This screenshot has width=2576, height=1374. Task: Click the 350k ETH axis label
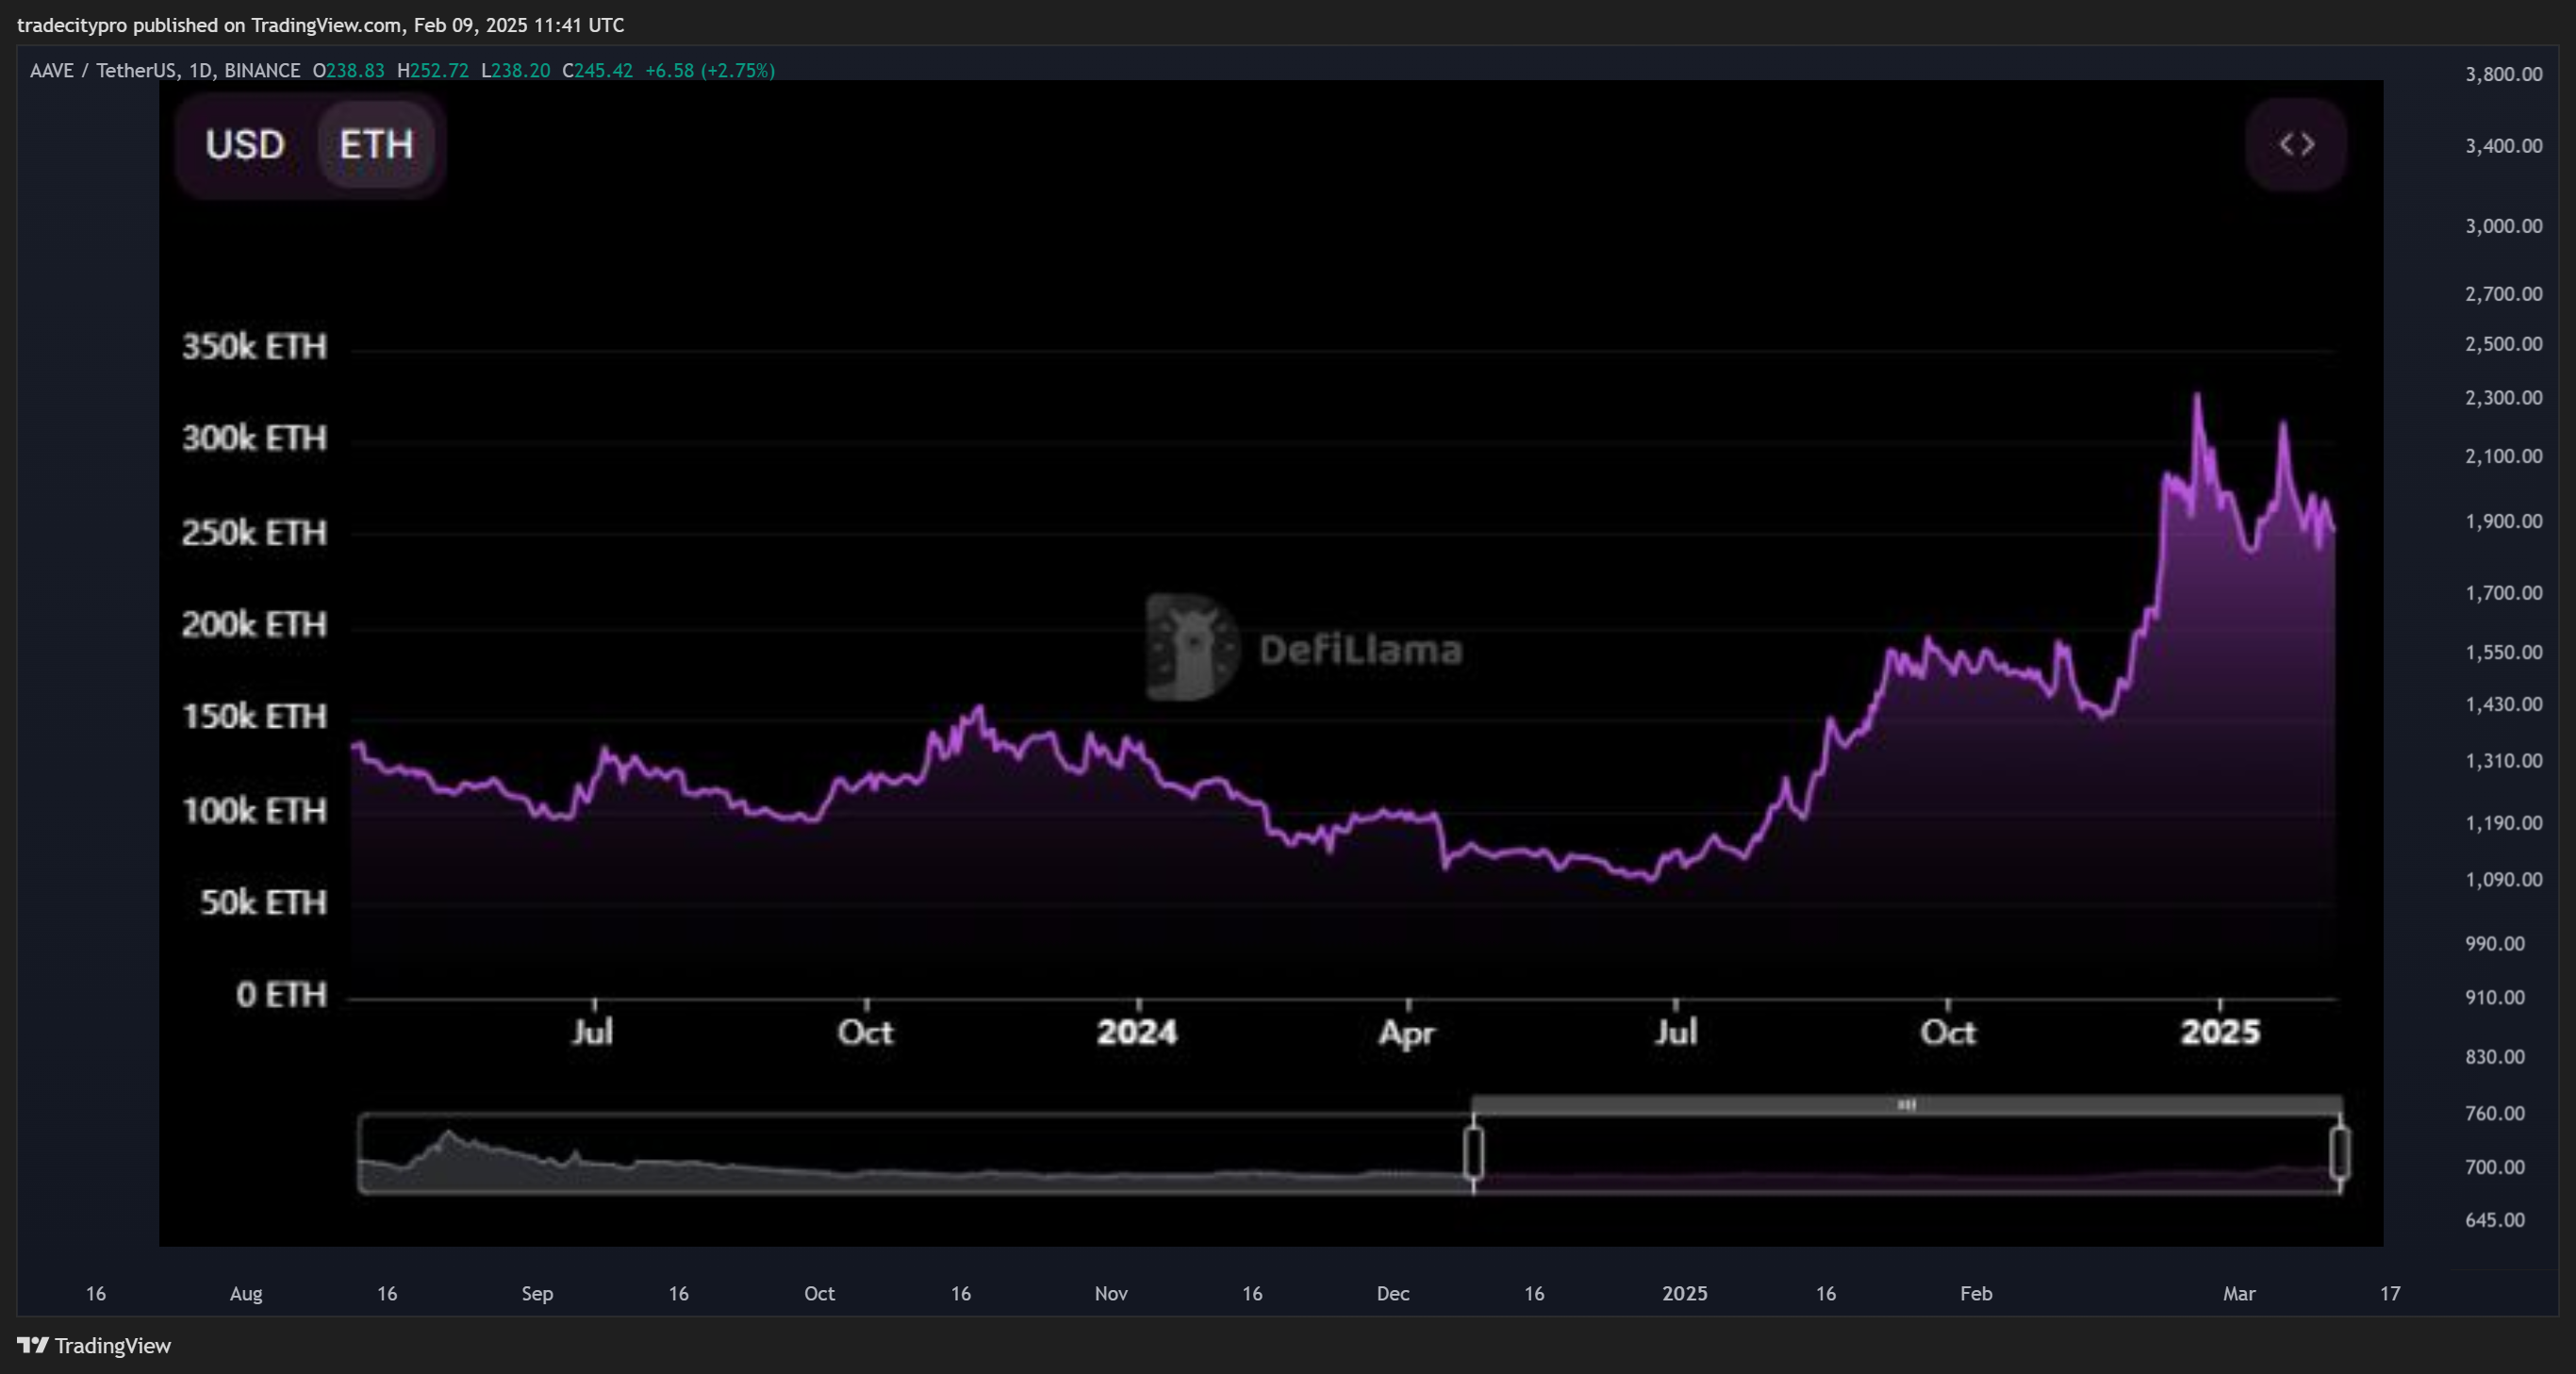pyautogui.click(x=254, y=347)
